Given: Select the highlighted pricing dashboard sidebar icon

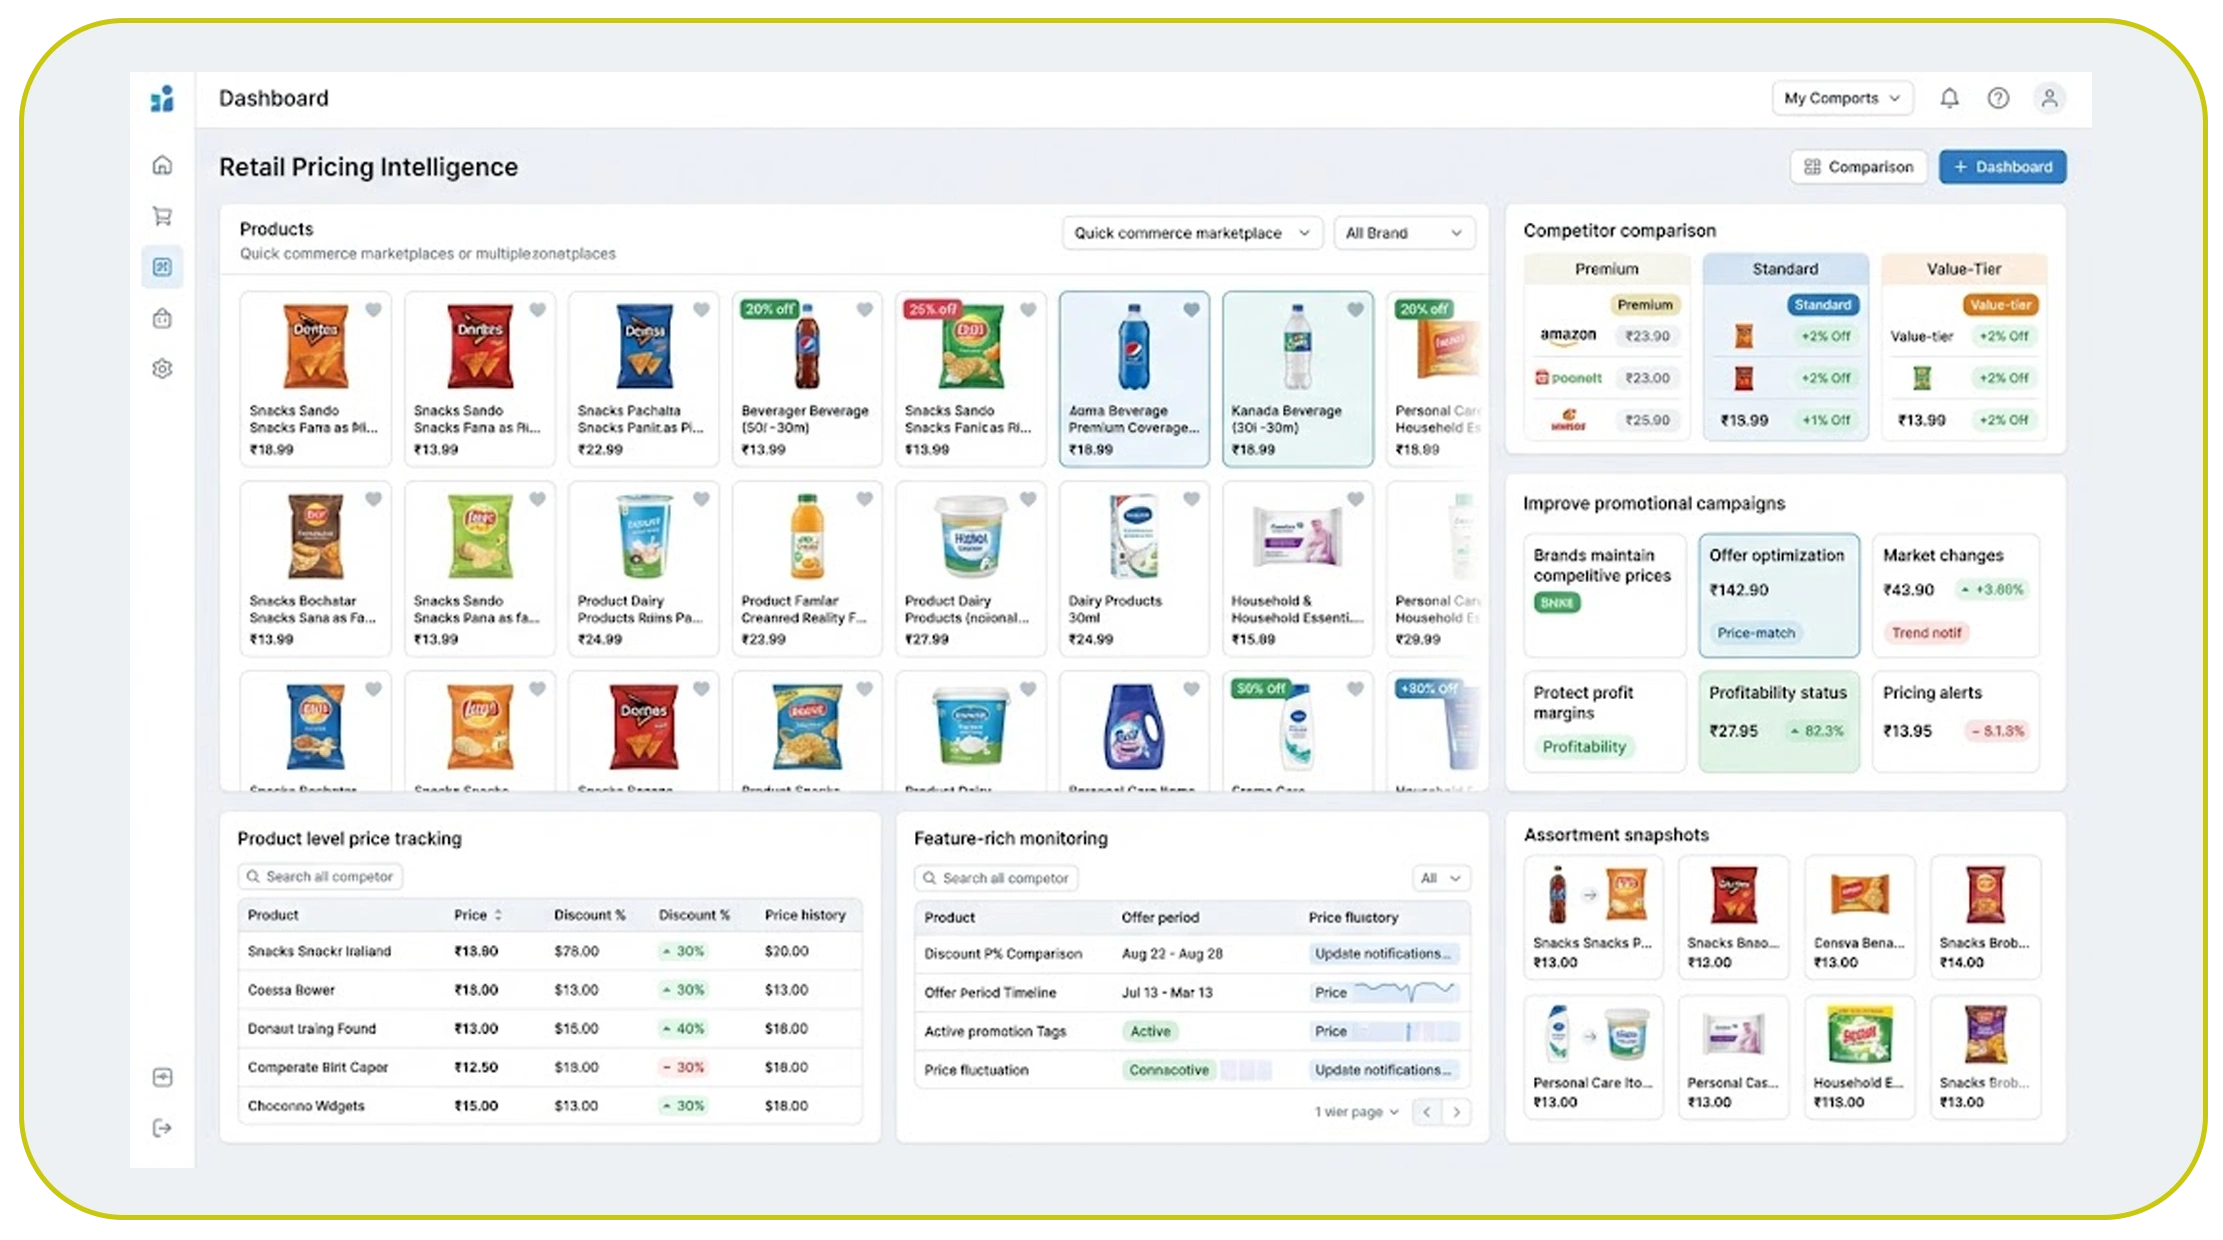Looking at the screenshot, I should (162, 267).
